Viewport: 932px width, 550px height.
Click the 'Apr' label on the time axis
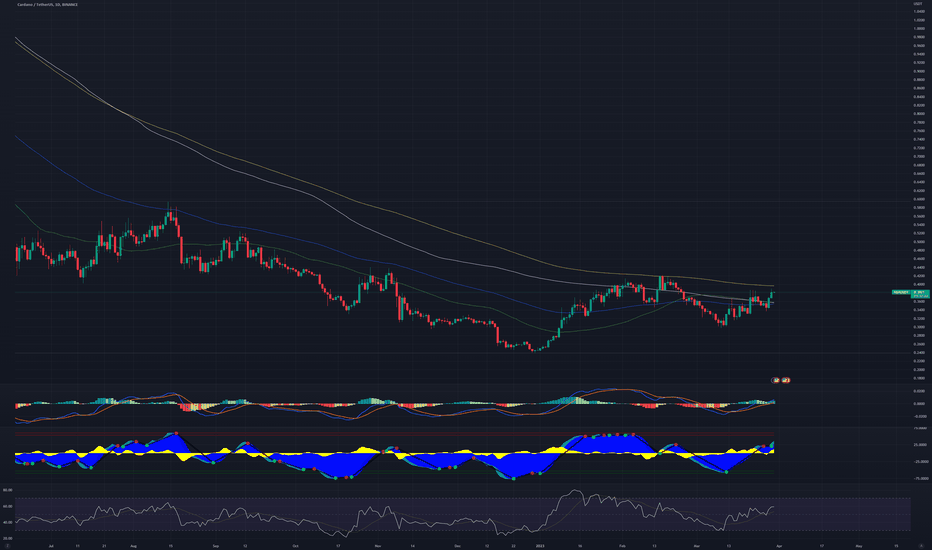click(779, 545)
